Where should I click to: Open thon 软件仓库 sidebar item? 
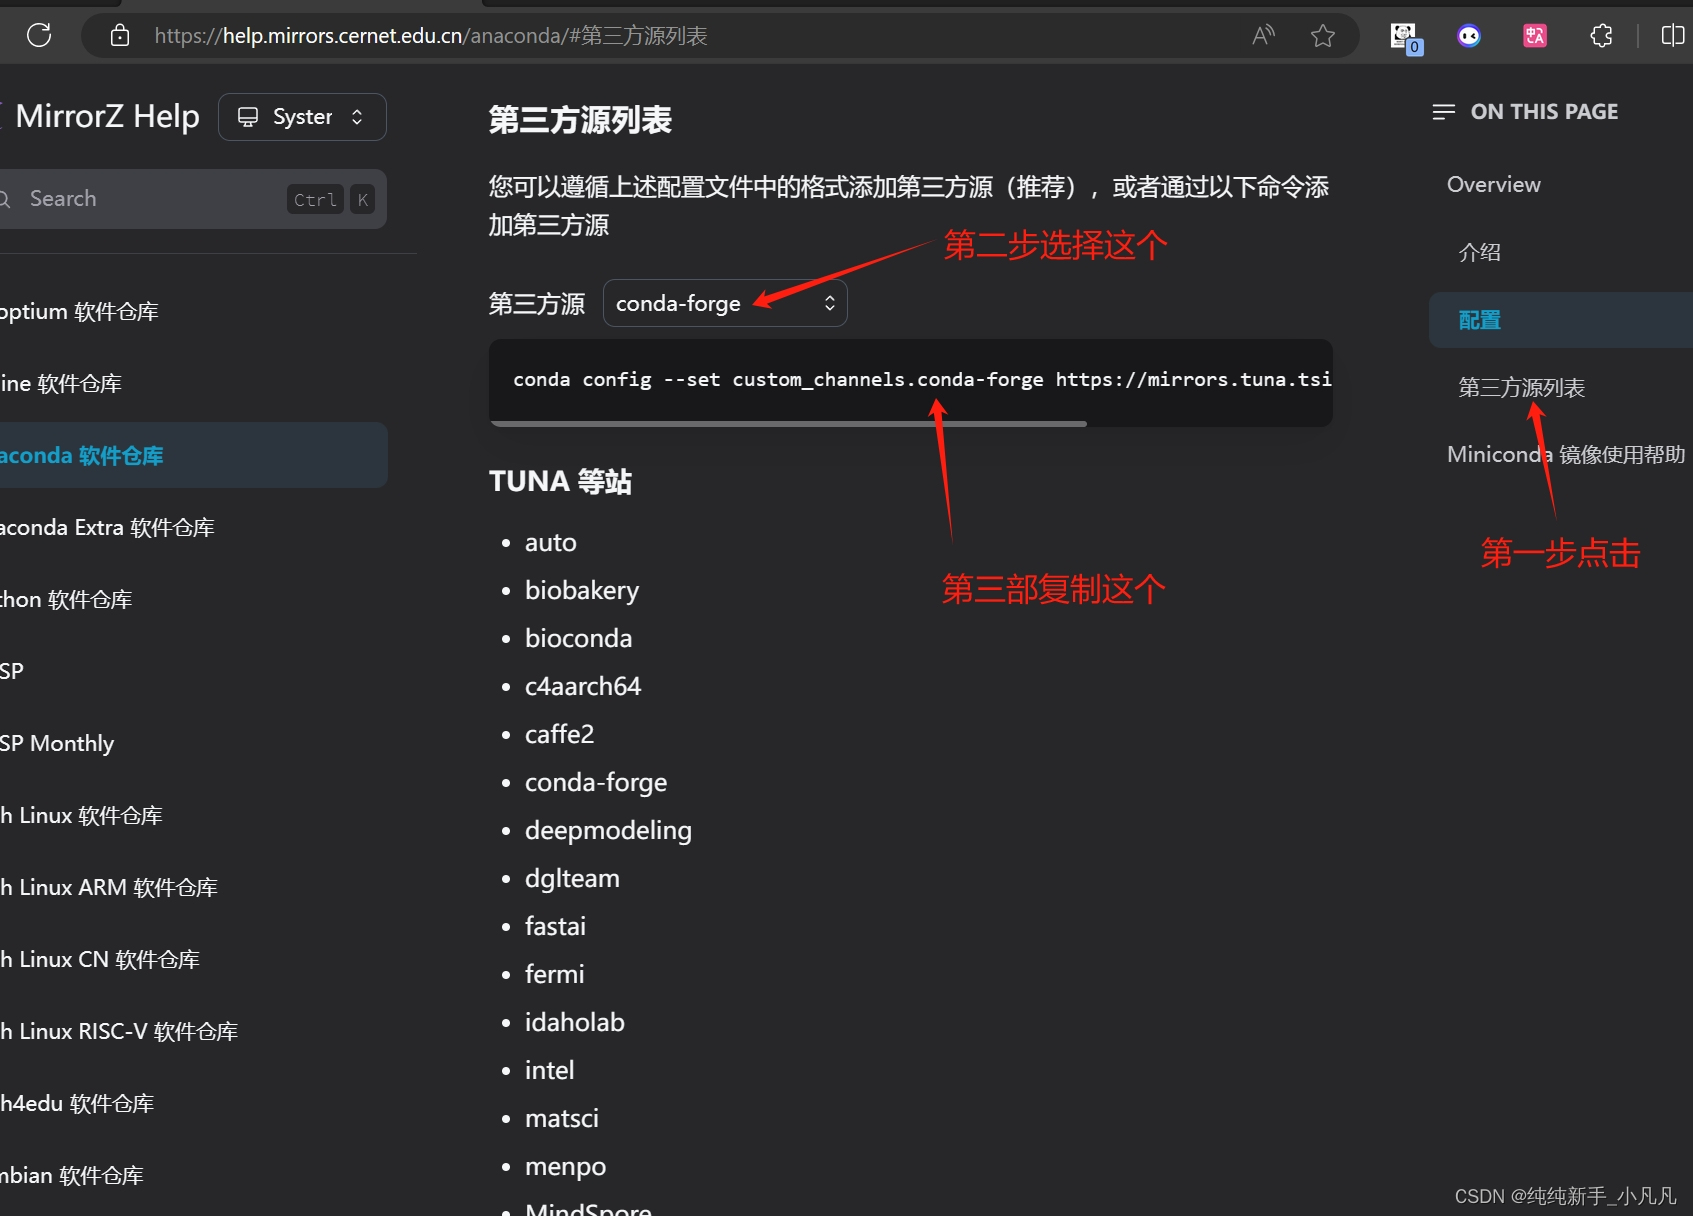[66, 599]
